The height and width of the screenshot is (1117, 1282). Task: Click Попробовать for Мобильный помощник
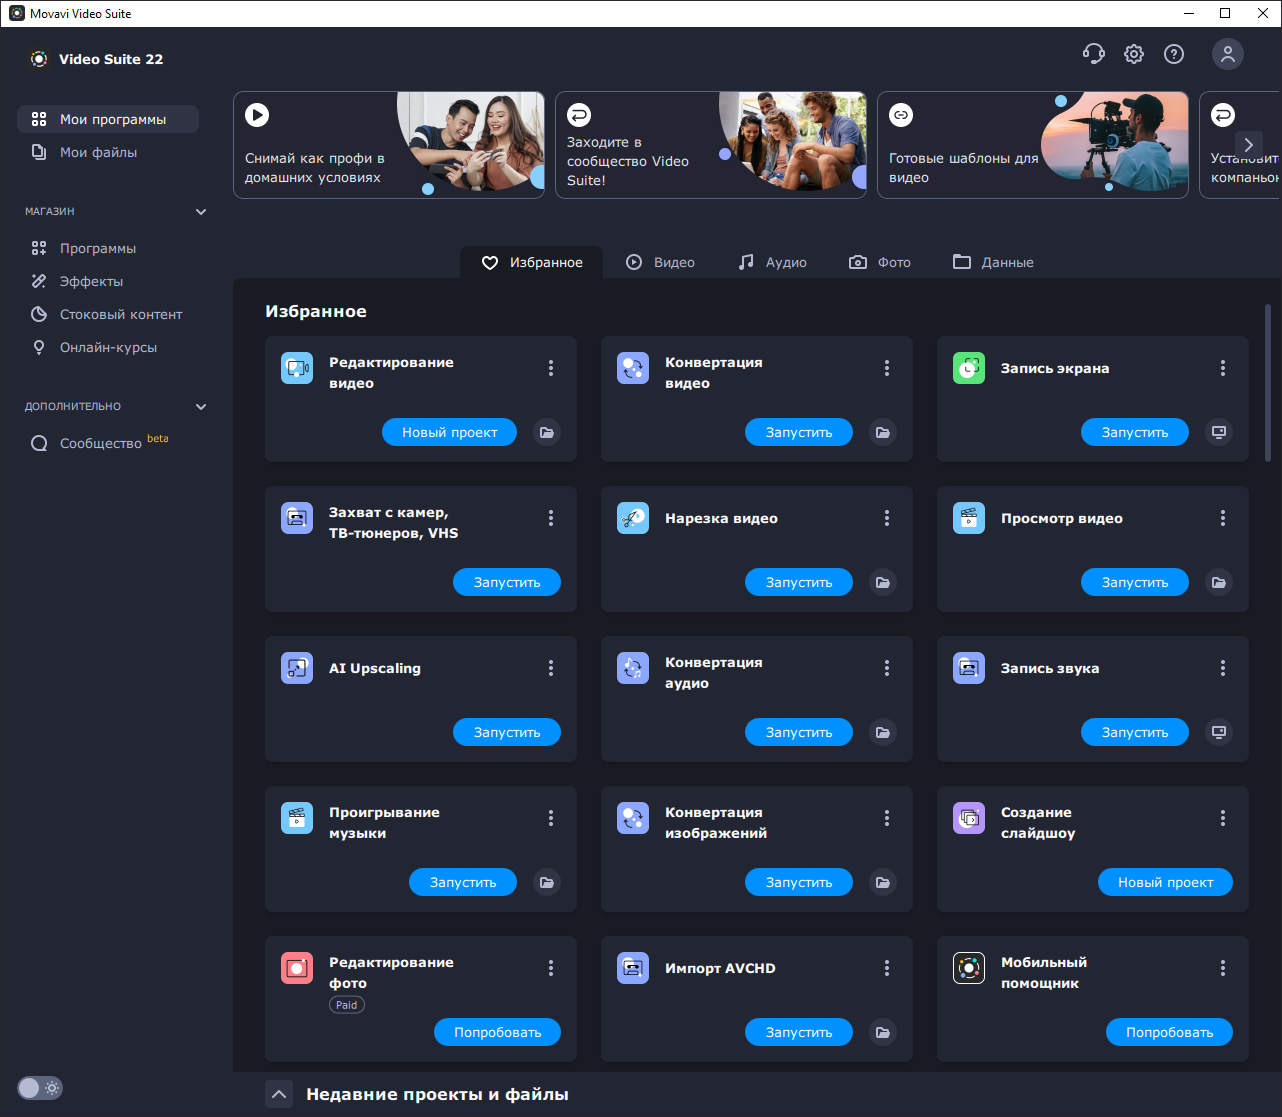click(1169, 1032)
